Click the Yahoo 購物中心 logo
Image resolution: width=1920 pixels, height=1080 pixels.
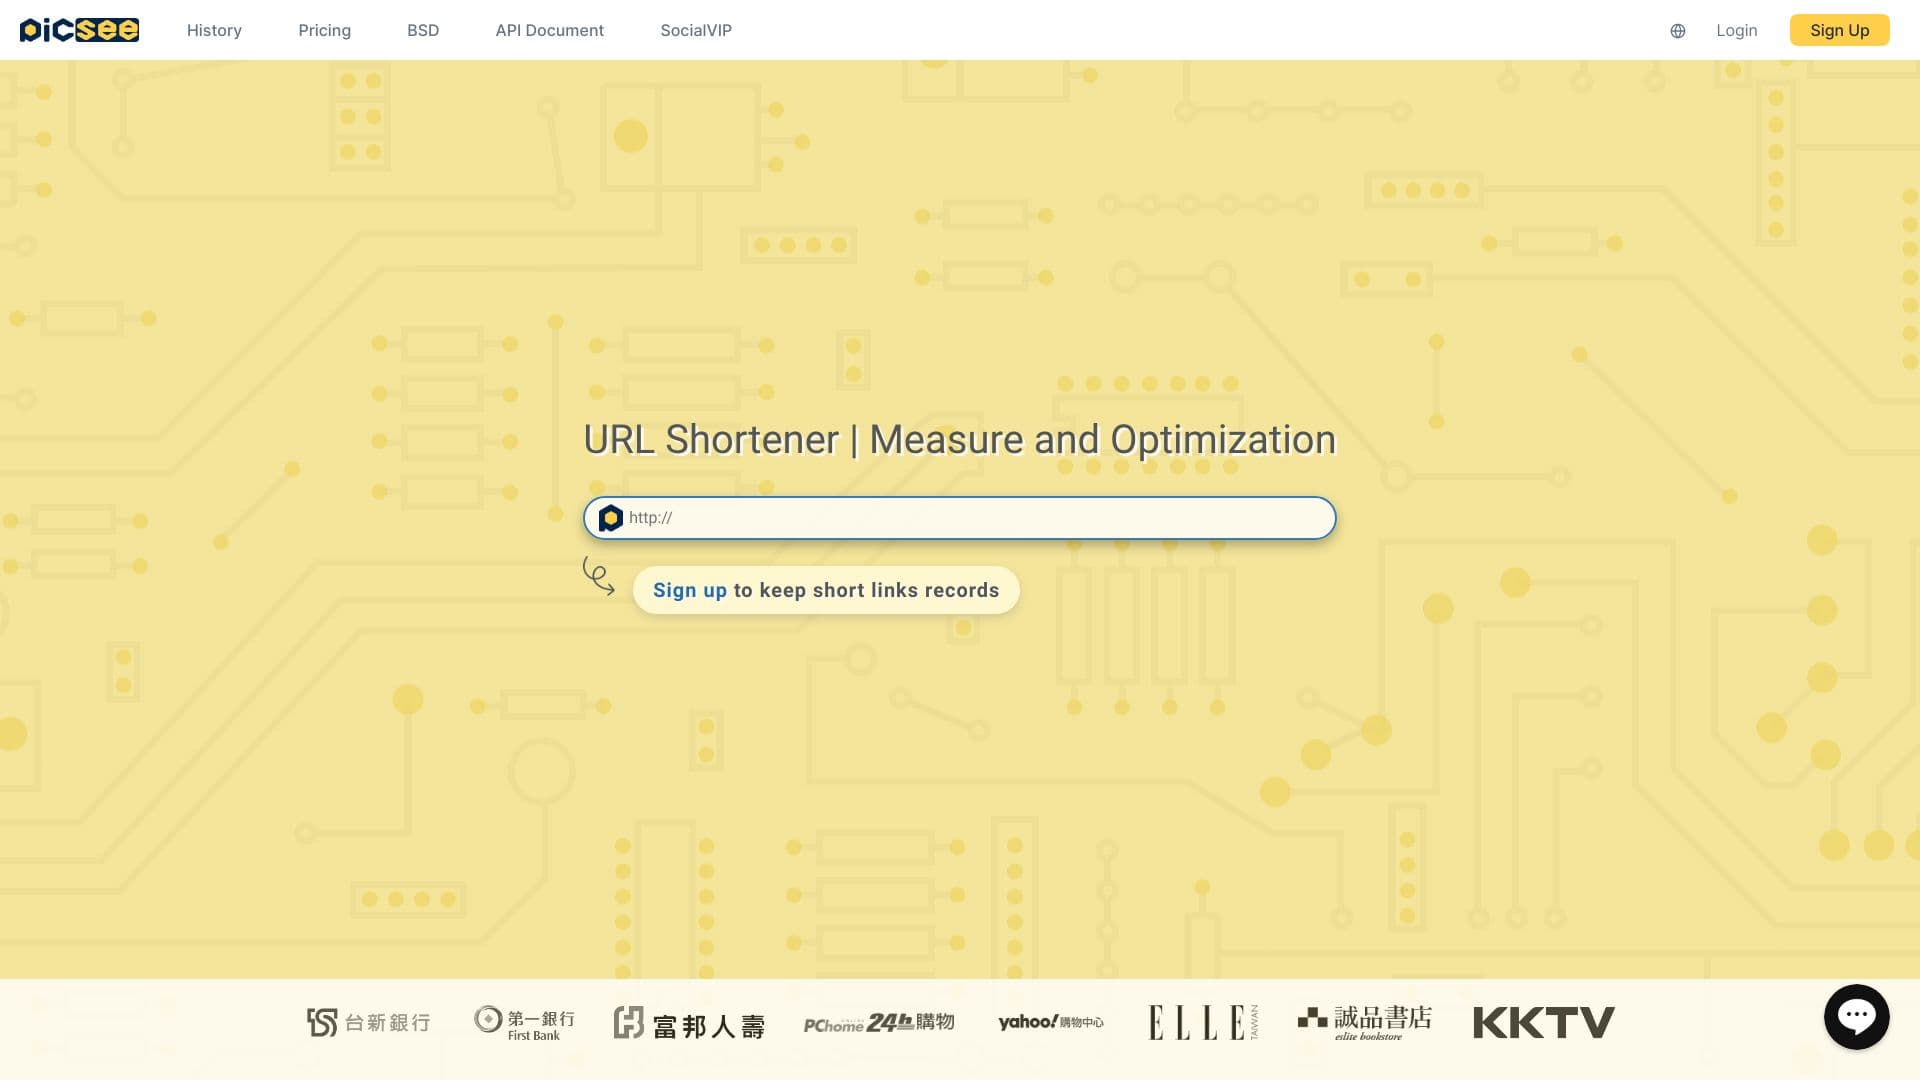1051,1022
